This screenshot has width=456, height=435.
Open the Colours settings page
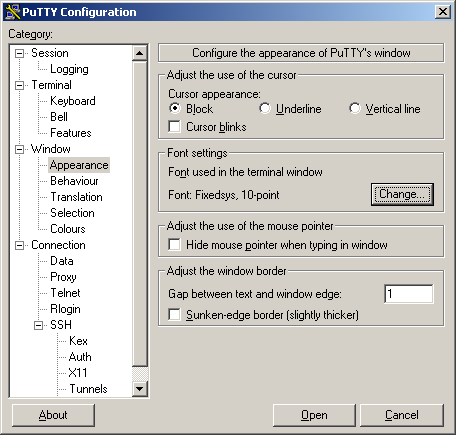68,229
